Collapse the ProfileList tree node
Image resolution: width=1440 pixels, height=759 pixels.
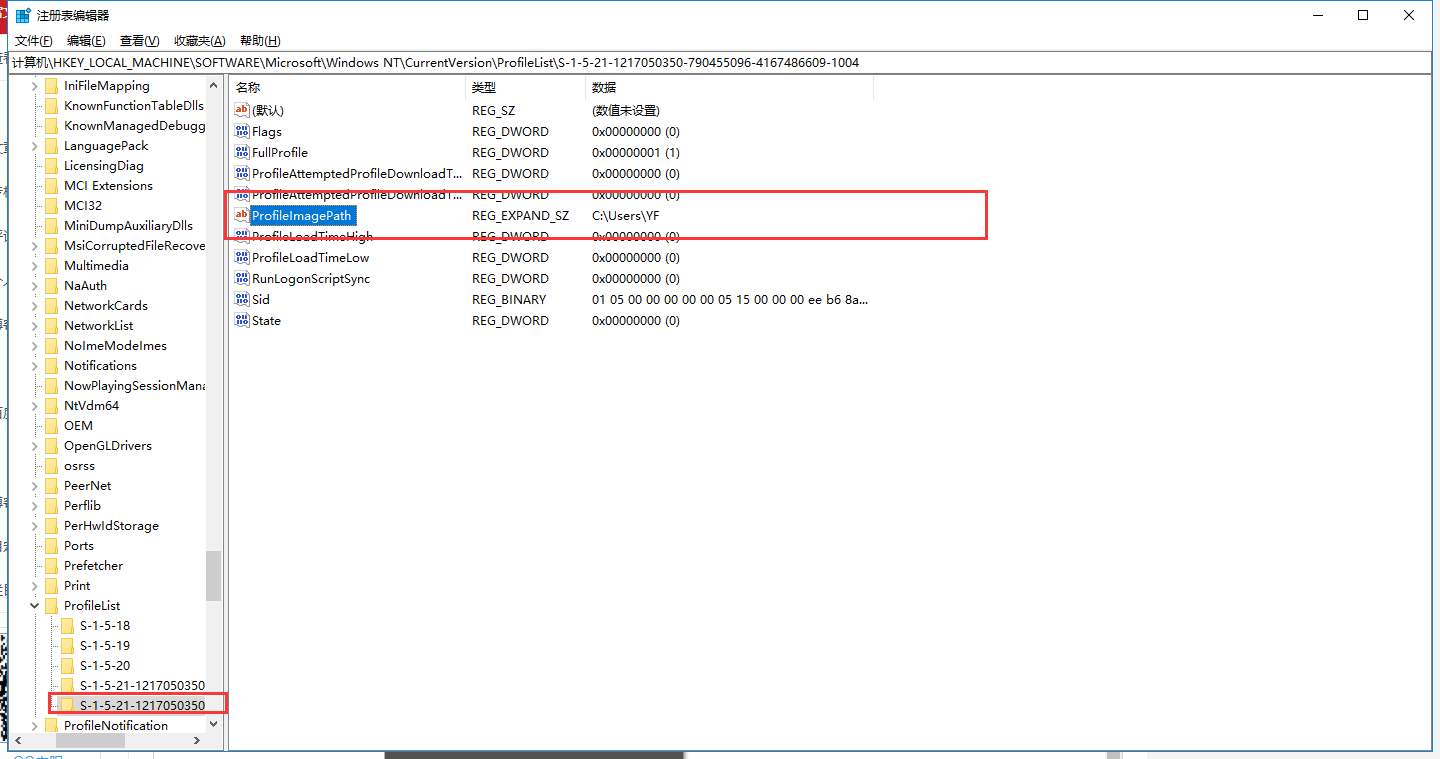click(34, 605)
